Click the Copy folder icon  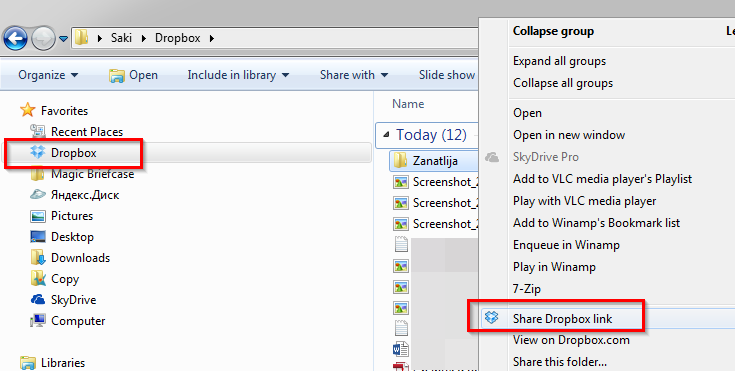[38, 279]
